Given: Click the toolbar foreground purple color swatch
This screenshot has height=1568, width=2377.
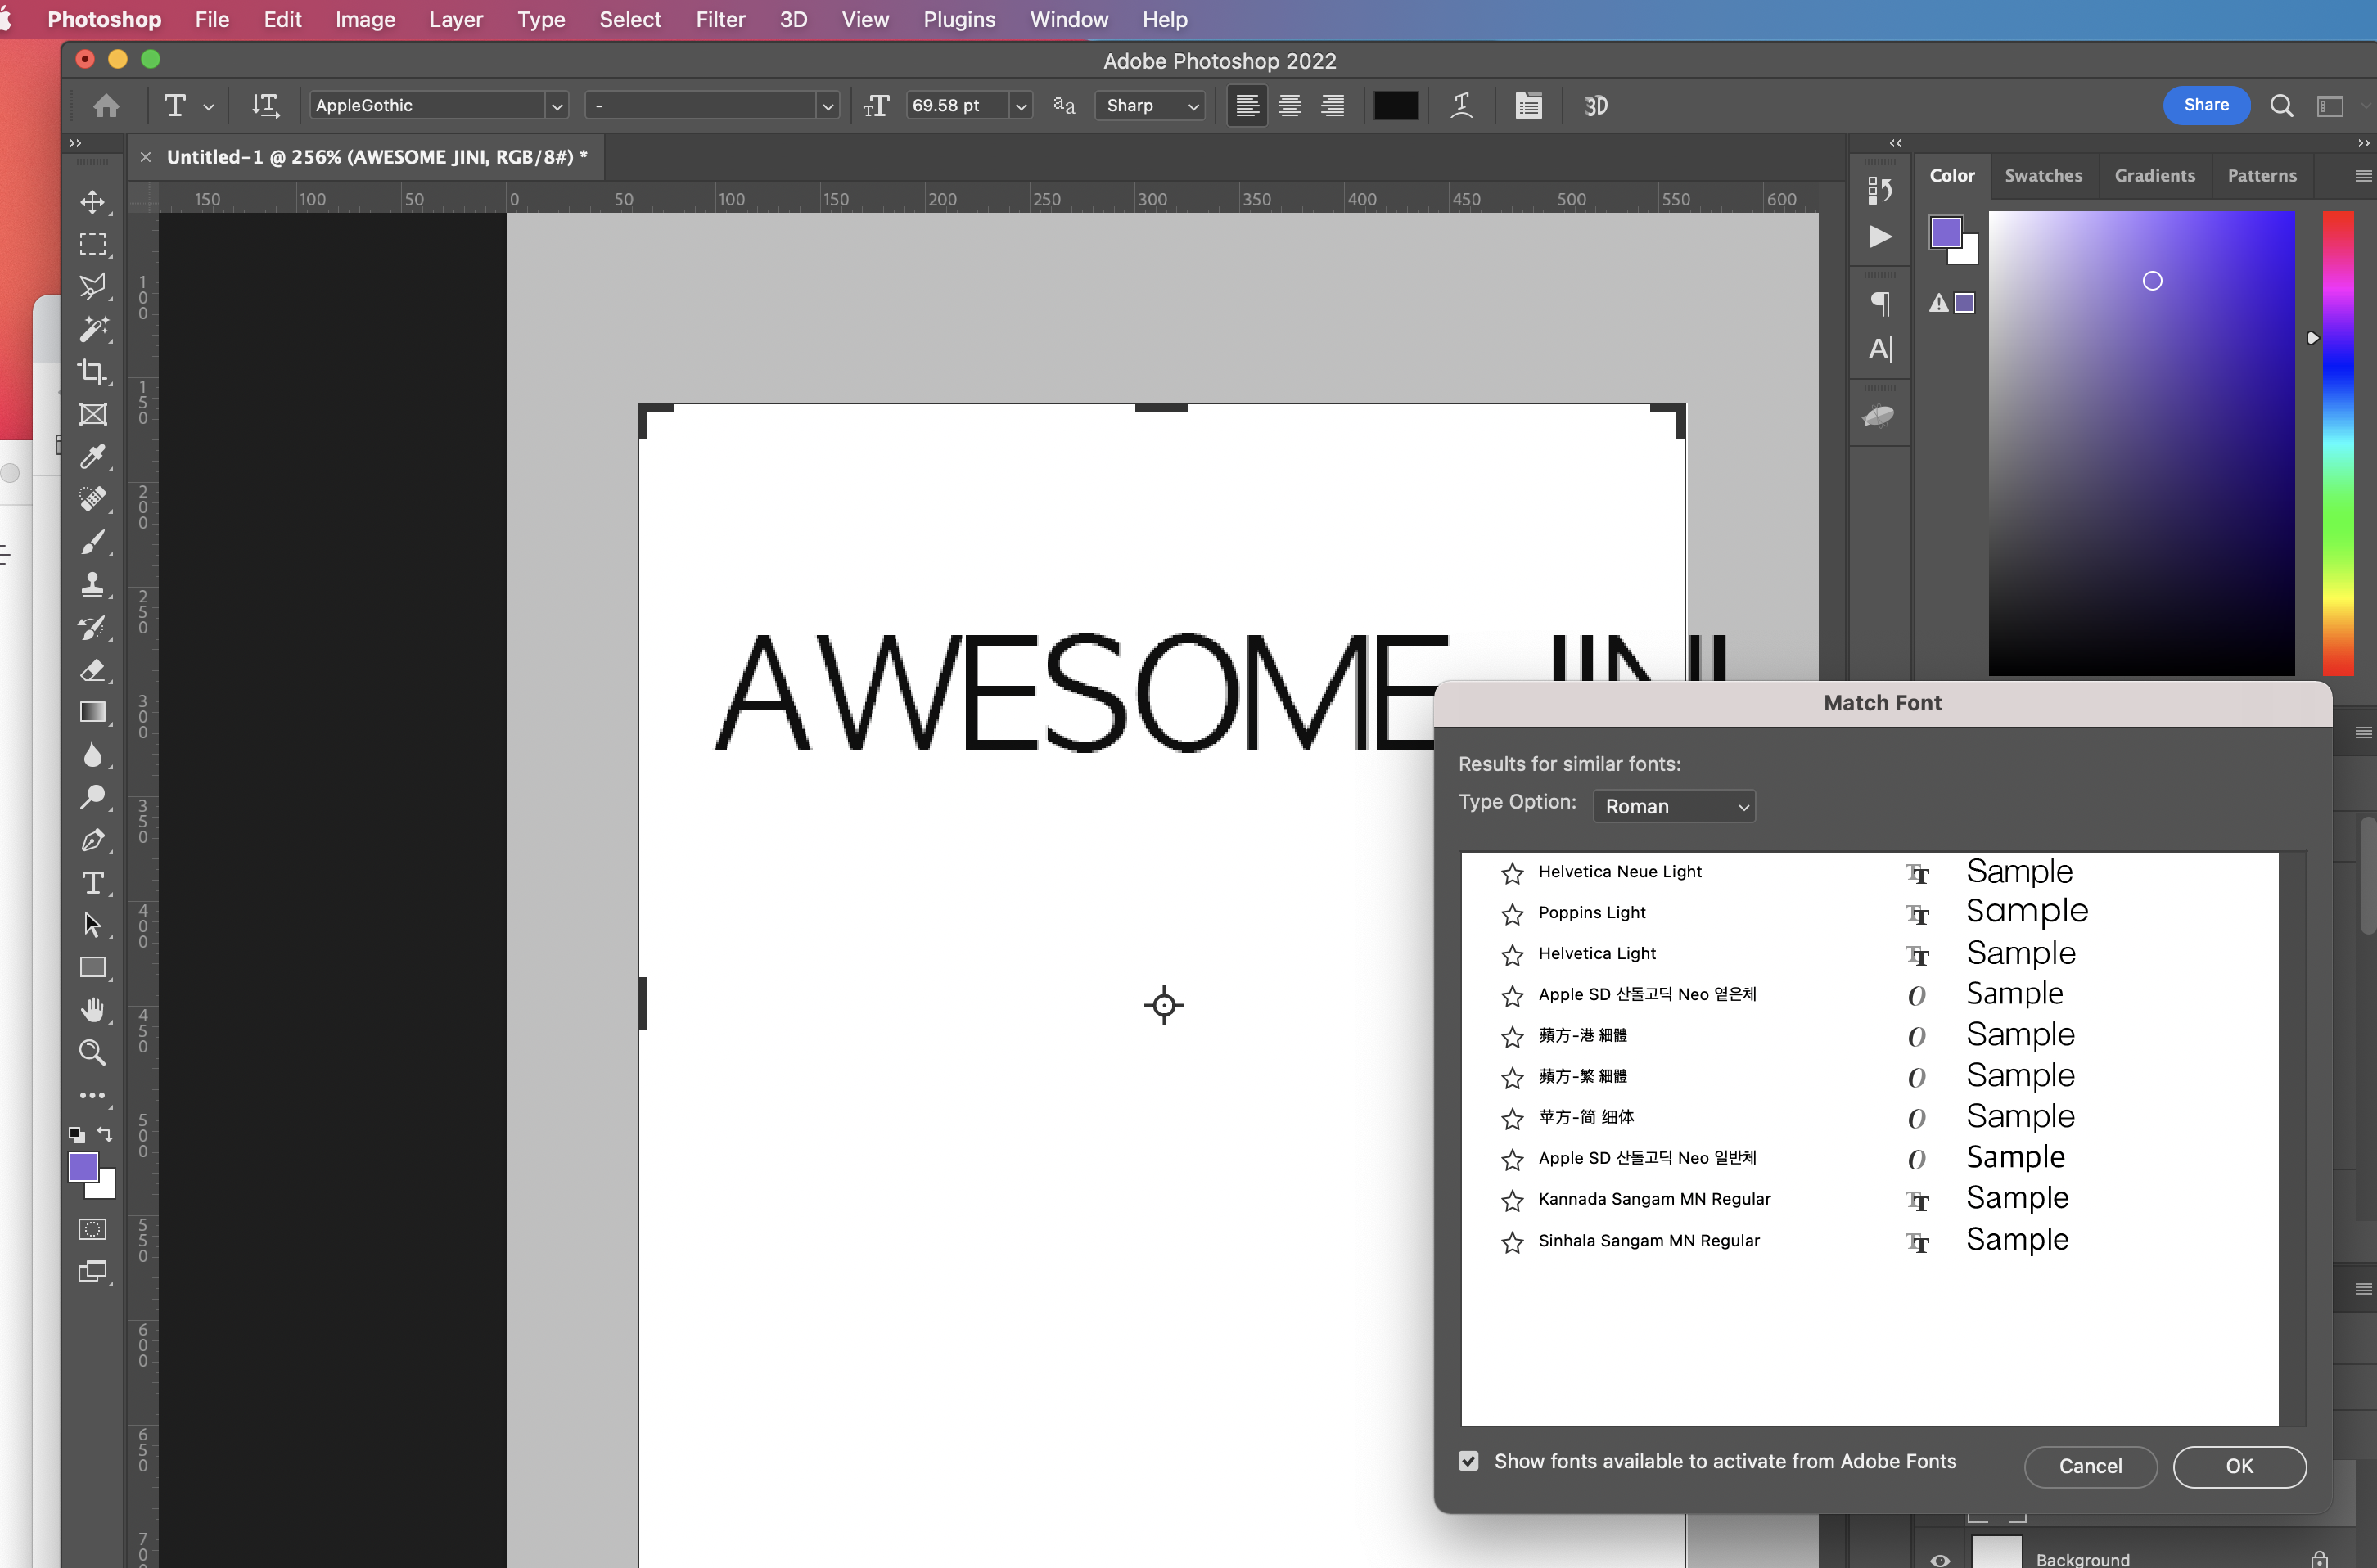Looking at the screenshot, I should click(x=83, y=1166).
